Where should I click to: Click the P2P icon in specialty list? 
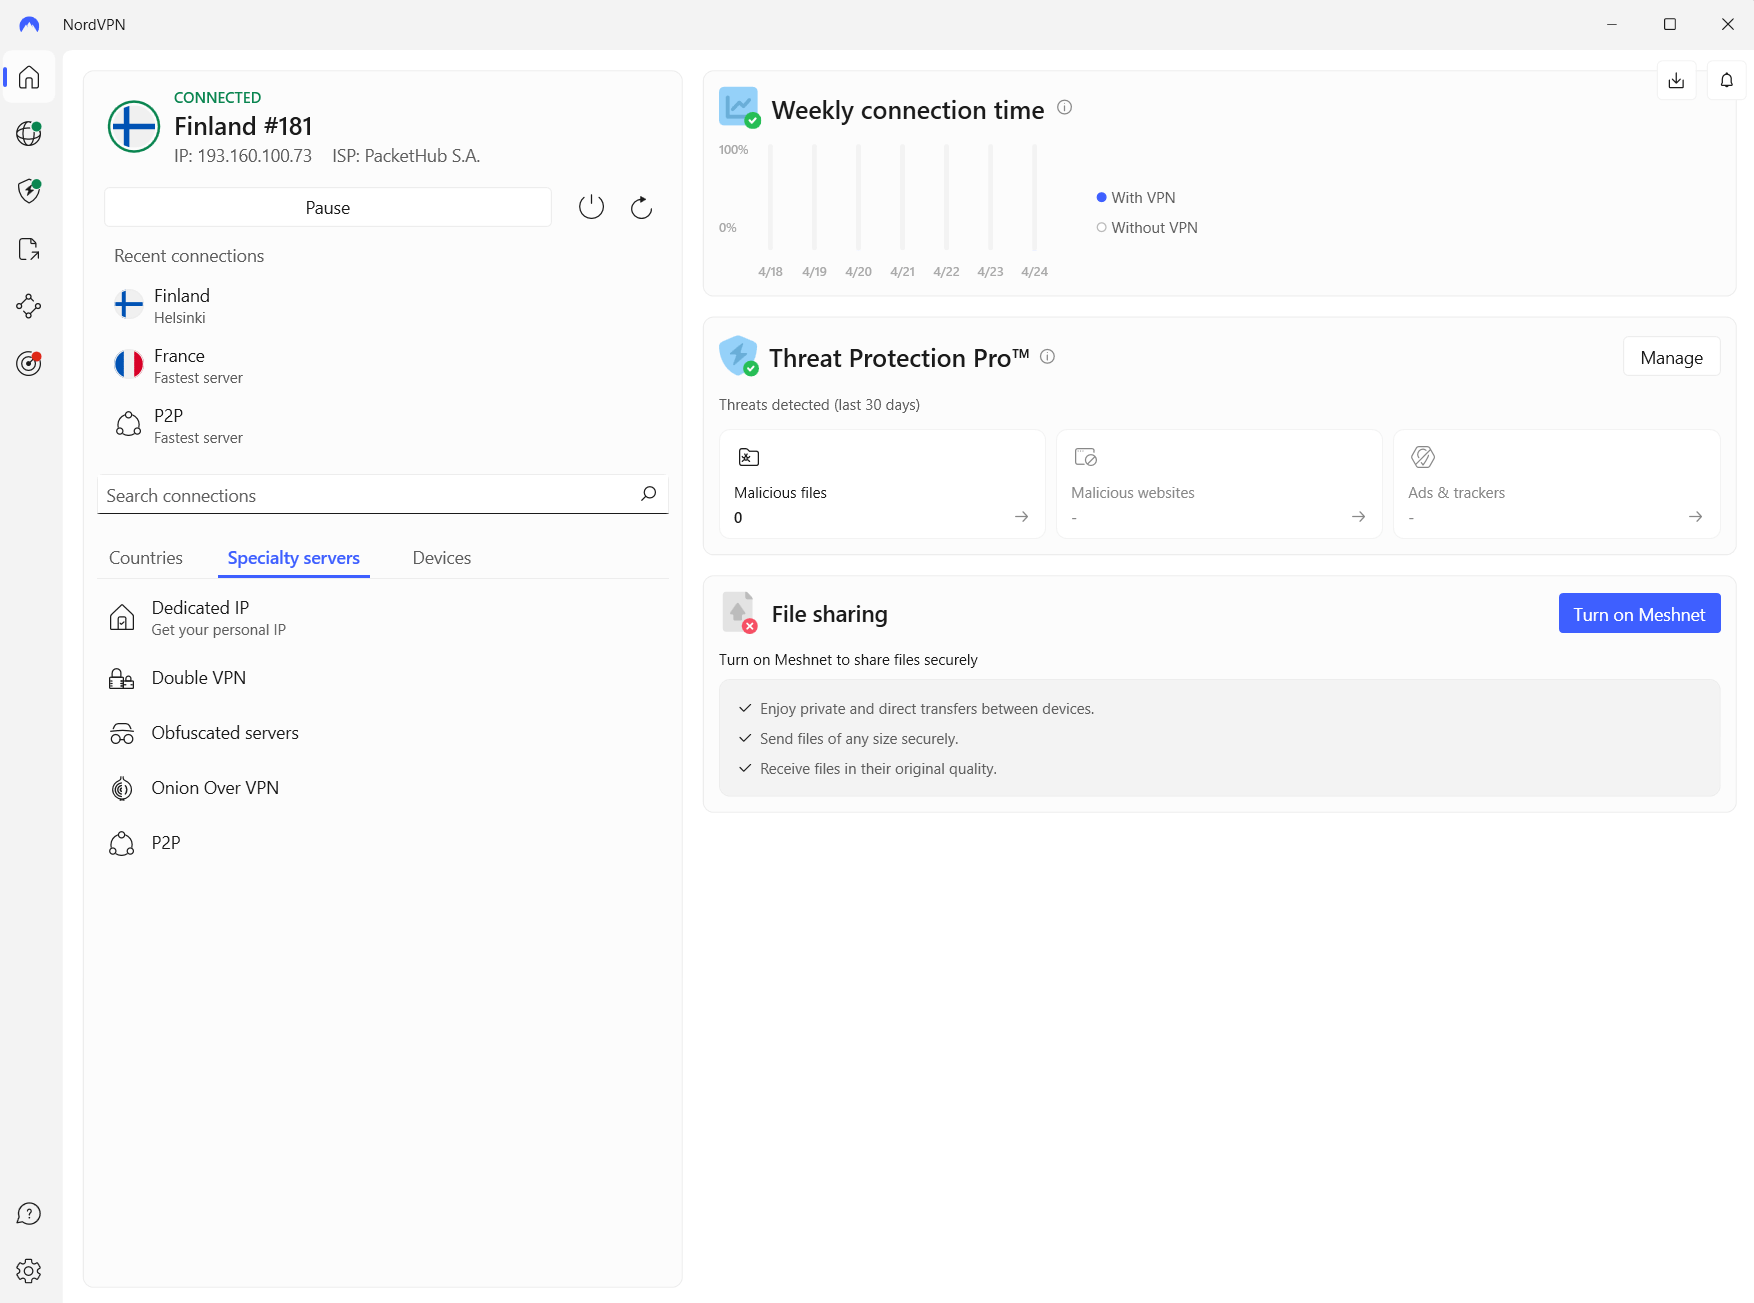[122, 844]
